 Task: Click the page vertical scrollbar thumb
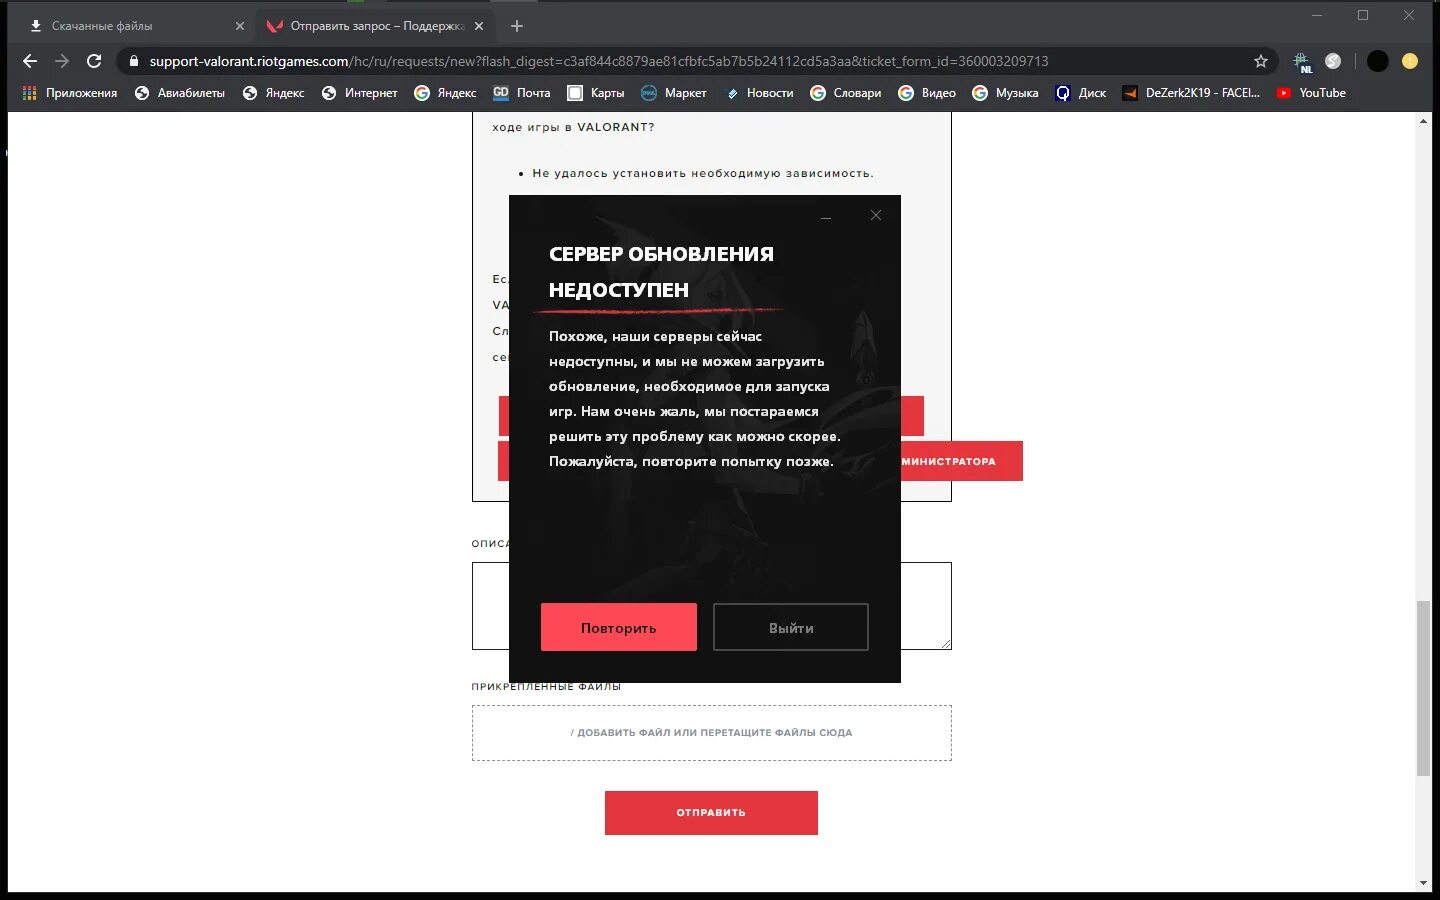(1423, 688)
